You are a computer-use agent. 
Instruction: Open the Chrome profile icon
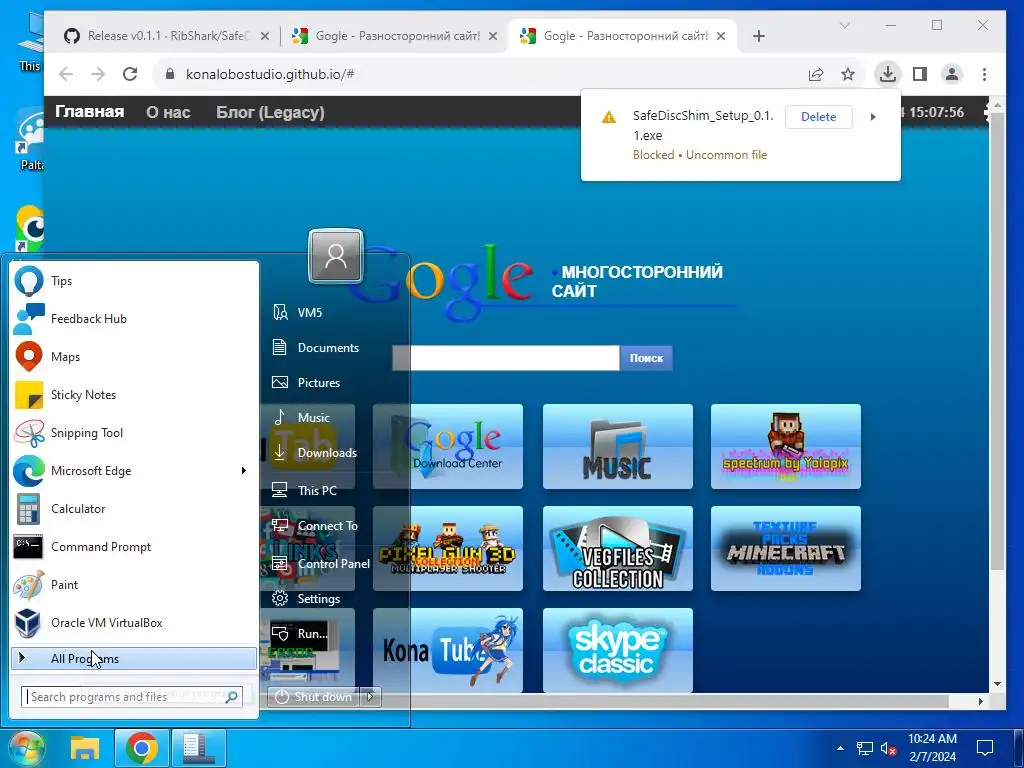tap(952, 74)
